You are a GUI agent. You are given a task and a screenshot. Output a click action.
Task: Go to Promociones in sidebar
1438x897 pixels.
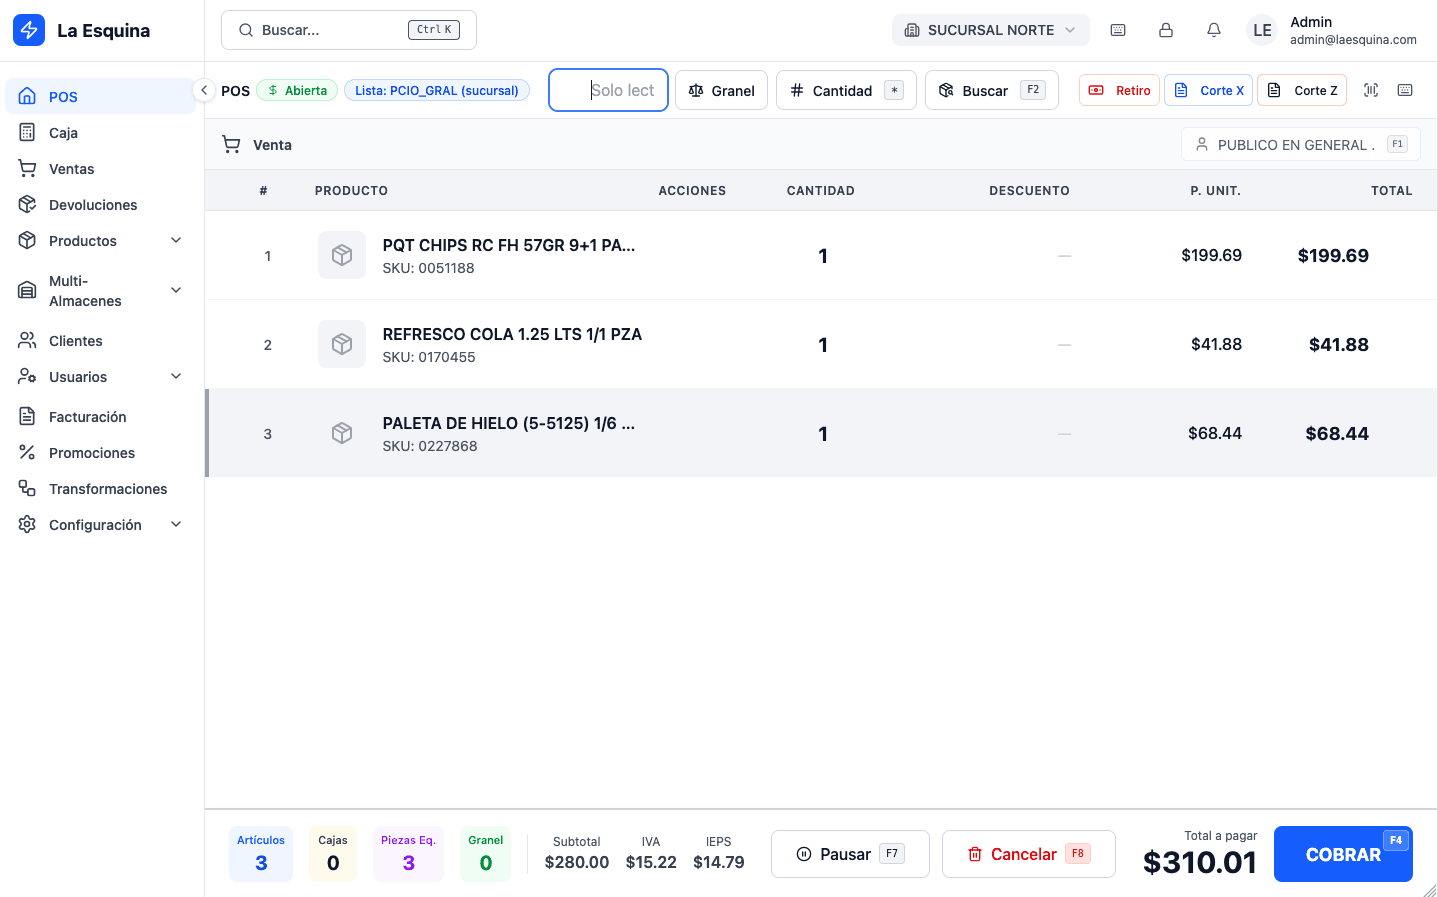(100, 452)
